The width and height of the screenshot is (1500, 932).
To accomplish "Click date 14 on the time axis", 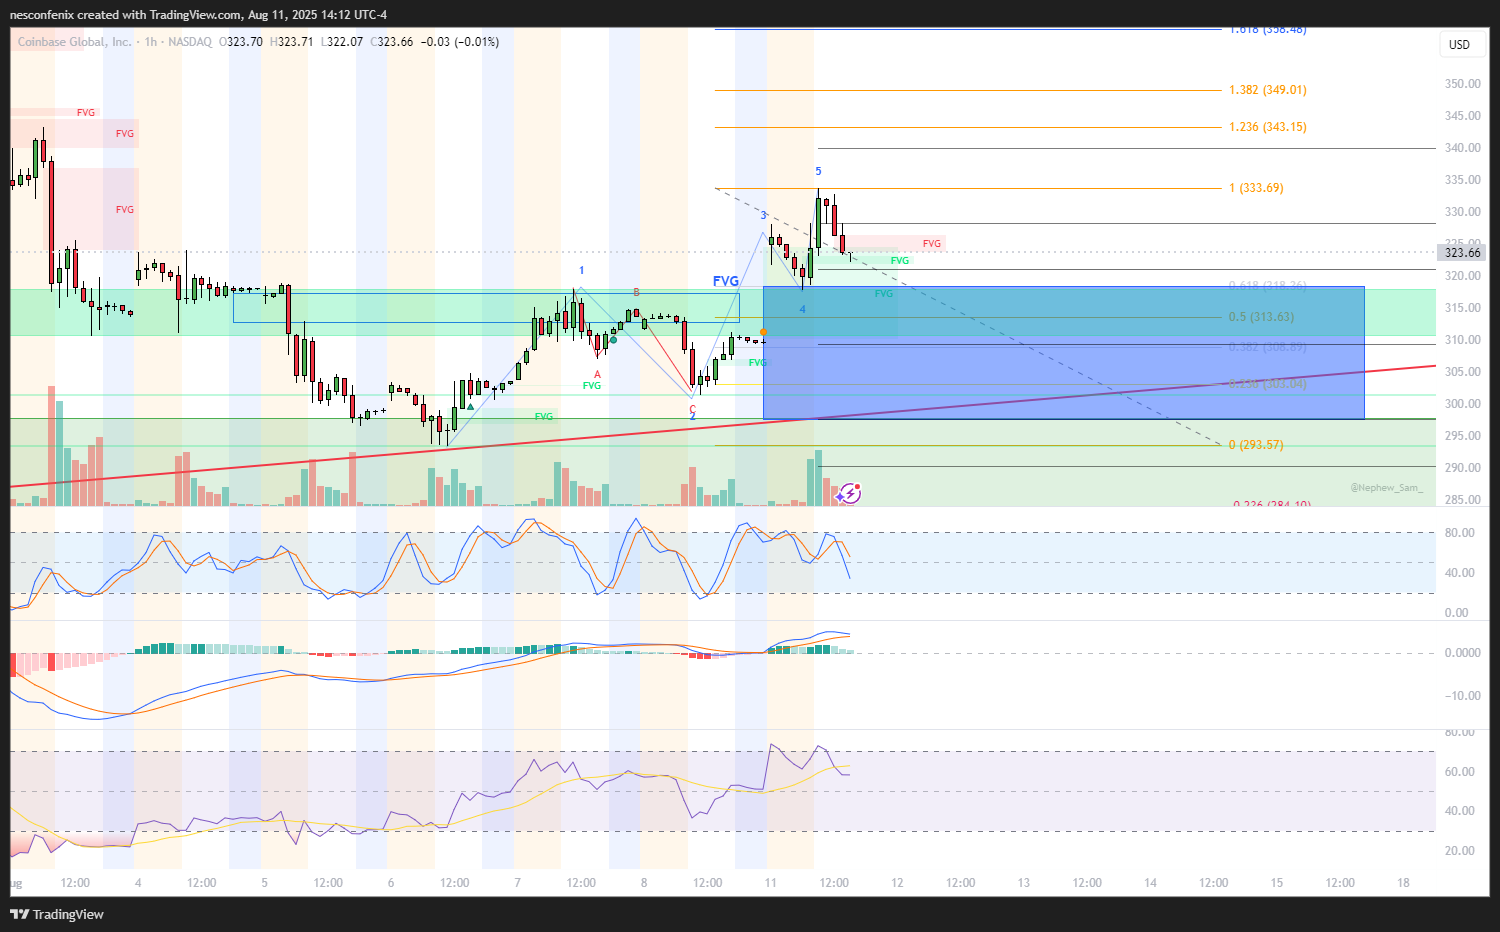I will pos(1150,883).
